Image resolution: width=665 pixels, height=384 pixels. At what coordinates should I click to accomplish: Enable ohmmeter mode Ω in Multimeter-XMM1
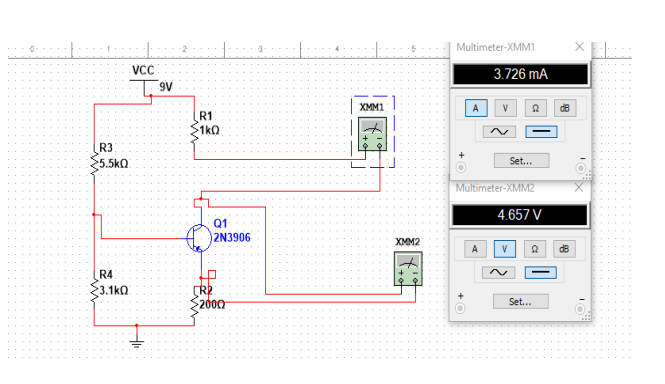(x=535, y=108)
